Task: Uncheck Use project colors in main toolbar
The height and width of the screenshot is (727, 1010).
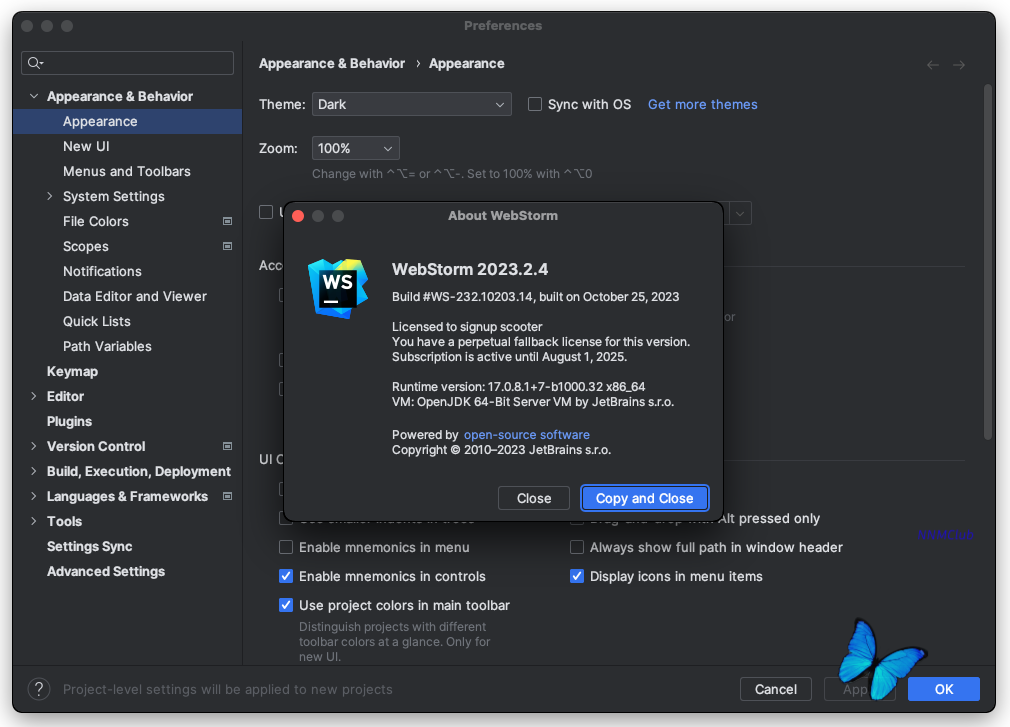Action: pos(286,605)
